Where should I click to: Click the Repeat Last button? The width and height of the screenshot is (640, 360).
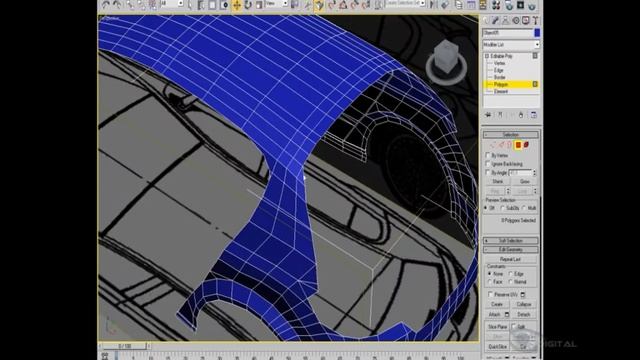tap(510, 259)
